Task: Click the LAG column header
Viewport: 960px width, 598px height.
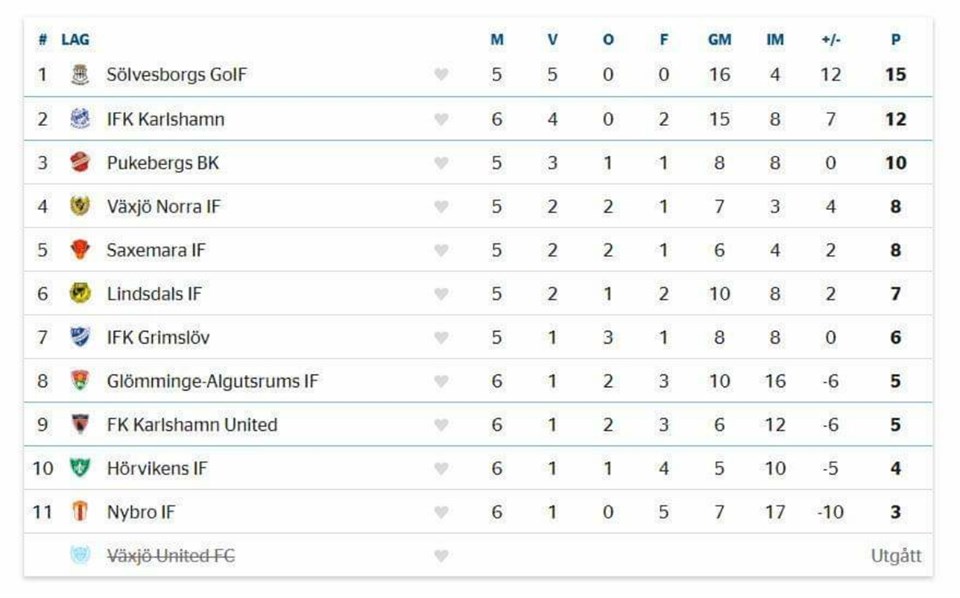Action: [x=75, y=40]
